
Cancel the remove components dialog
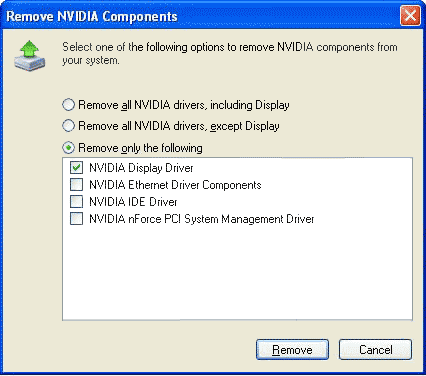pos(375,350)
